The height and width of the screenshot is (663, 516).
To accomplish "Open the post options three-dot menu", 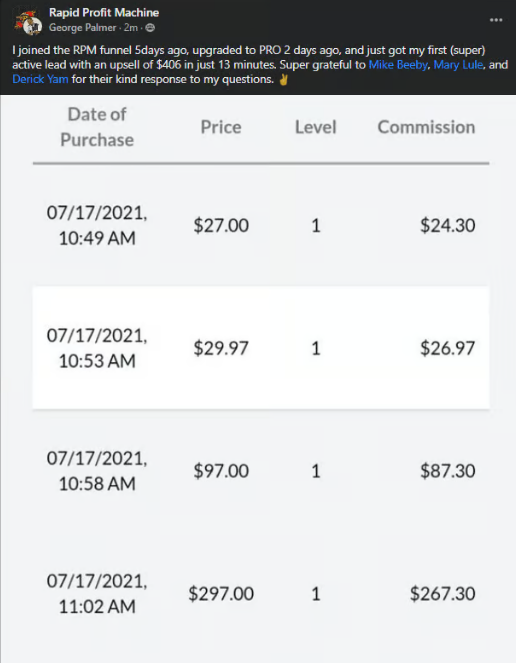I will [x=496, y=20].
